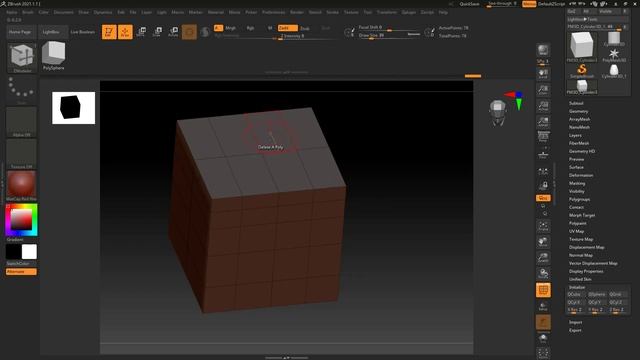Expand the Deformation section
The width and height of the screenshot is (640, 360).
tap(581, 175)
